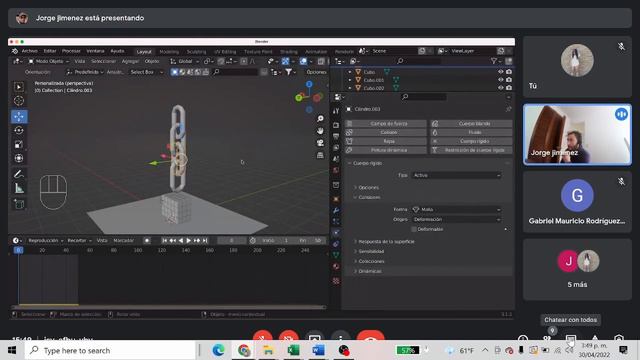Jump to the timeline's first frame button
This screenshot has height=360, width=640.
point(164,240)
